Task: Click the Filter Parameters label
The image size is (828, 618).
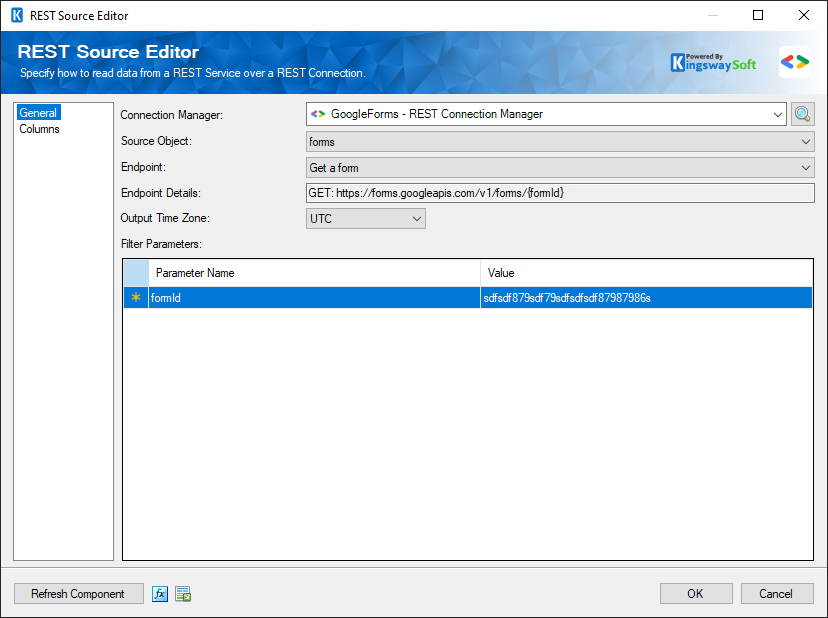Action: [x=161, y=244]
